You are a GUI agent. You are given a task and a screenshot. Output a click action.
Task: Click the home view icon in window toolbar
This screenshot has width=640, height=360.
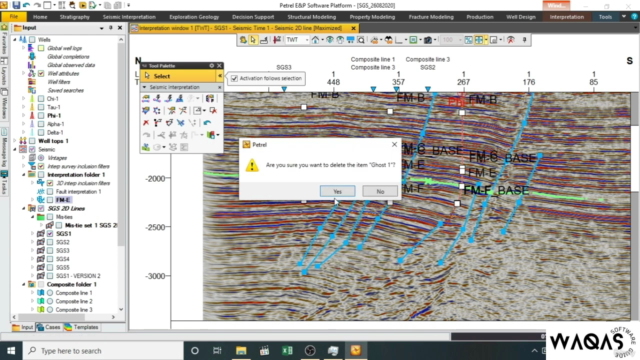316,40
